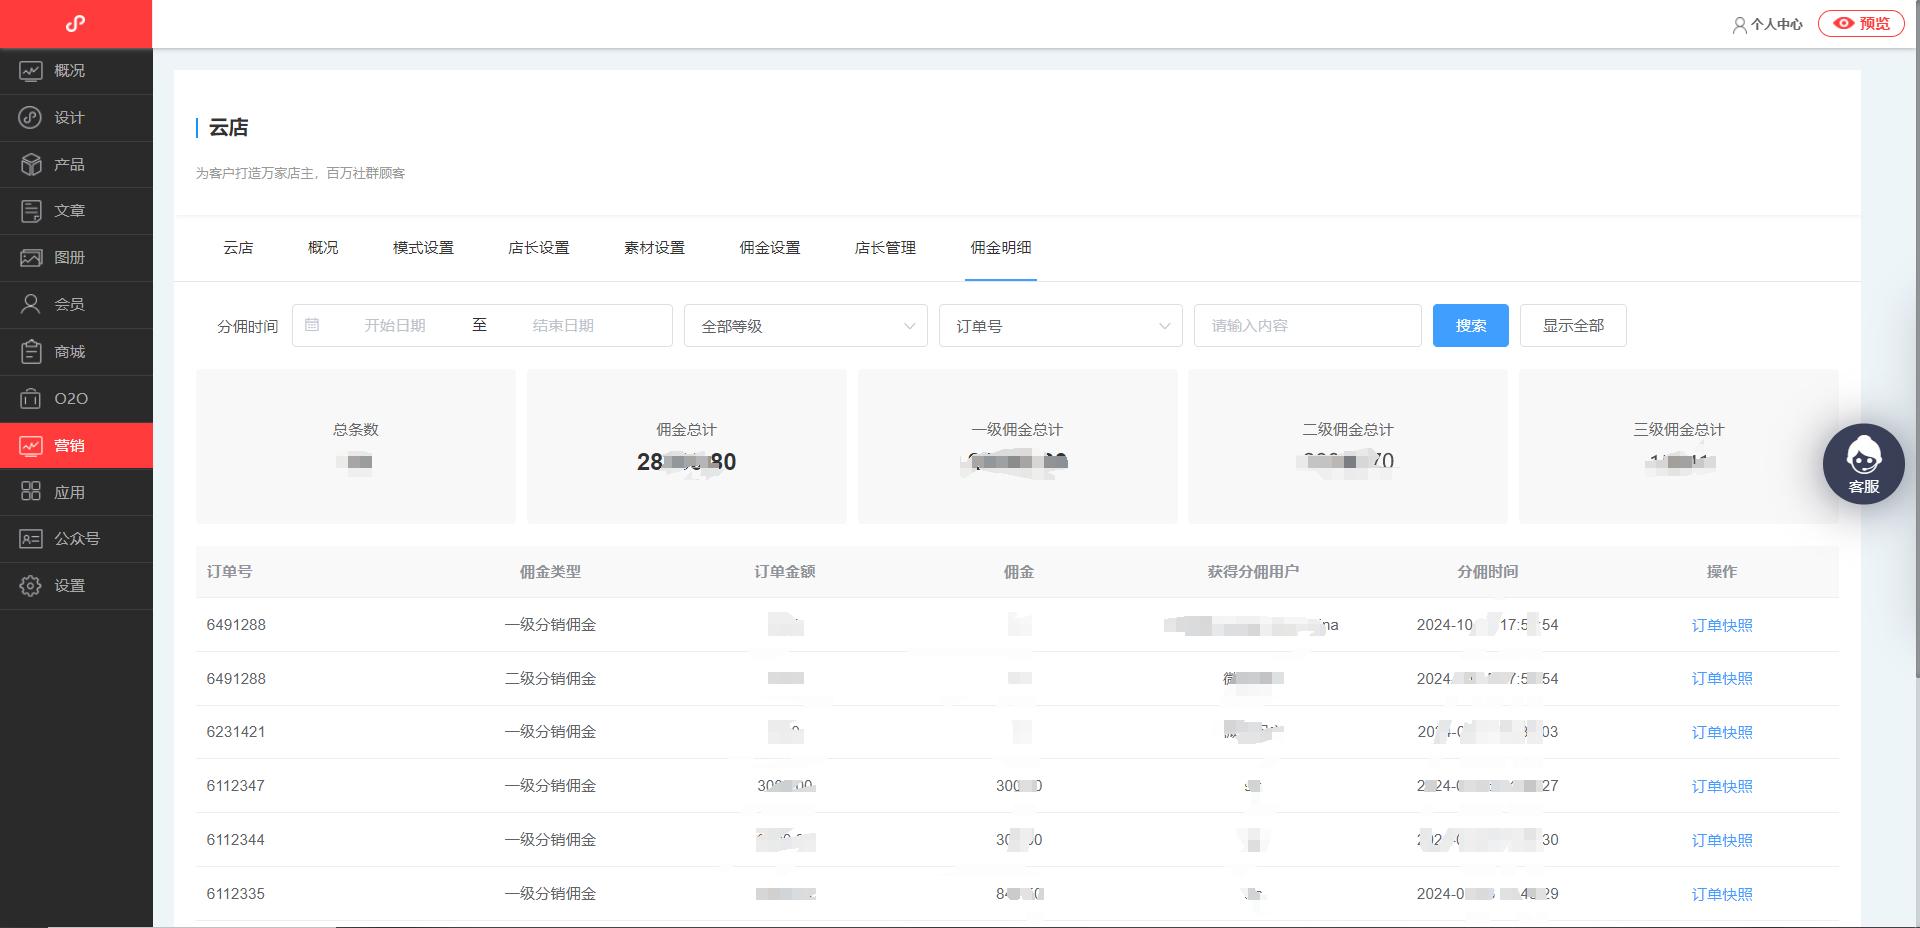Switch to the 云店 tab
The image size is (1920, 928).
(x=238, y=248)
